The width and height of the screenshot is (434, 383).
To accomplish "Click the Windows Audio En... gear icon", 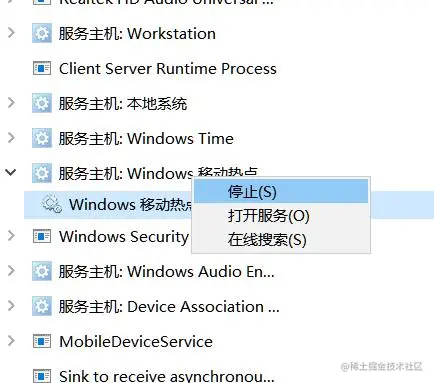I will coord(42,271).
